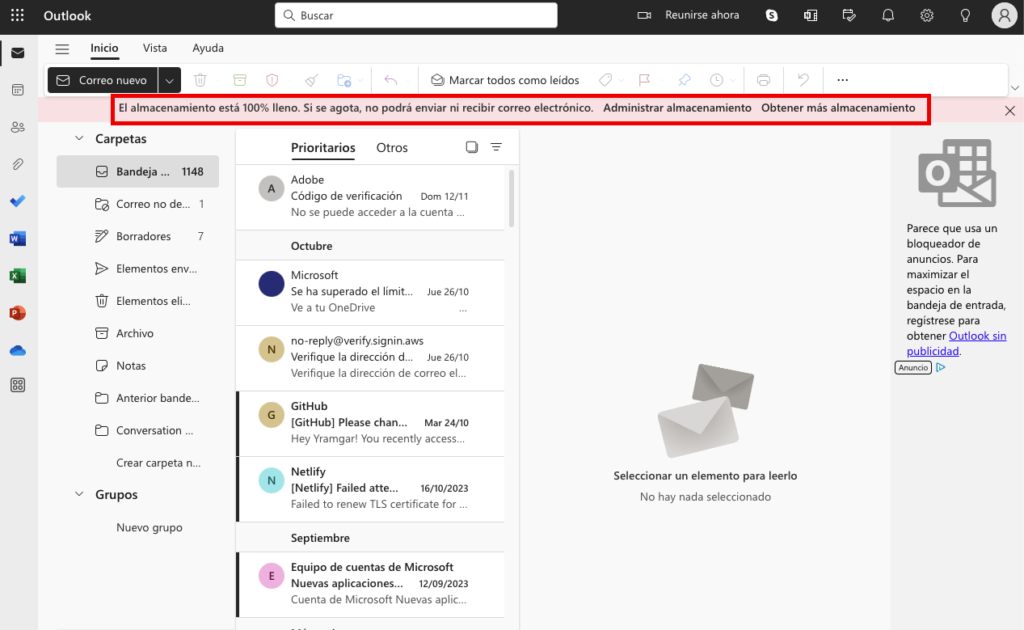Dismiss the storage warning banner

pyautogui.click(x=1010, y=110)
